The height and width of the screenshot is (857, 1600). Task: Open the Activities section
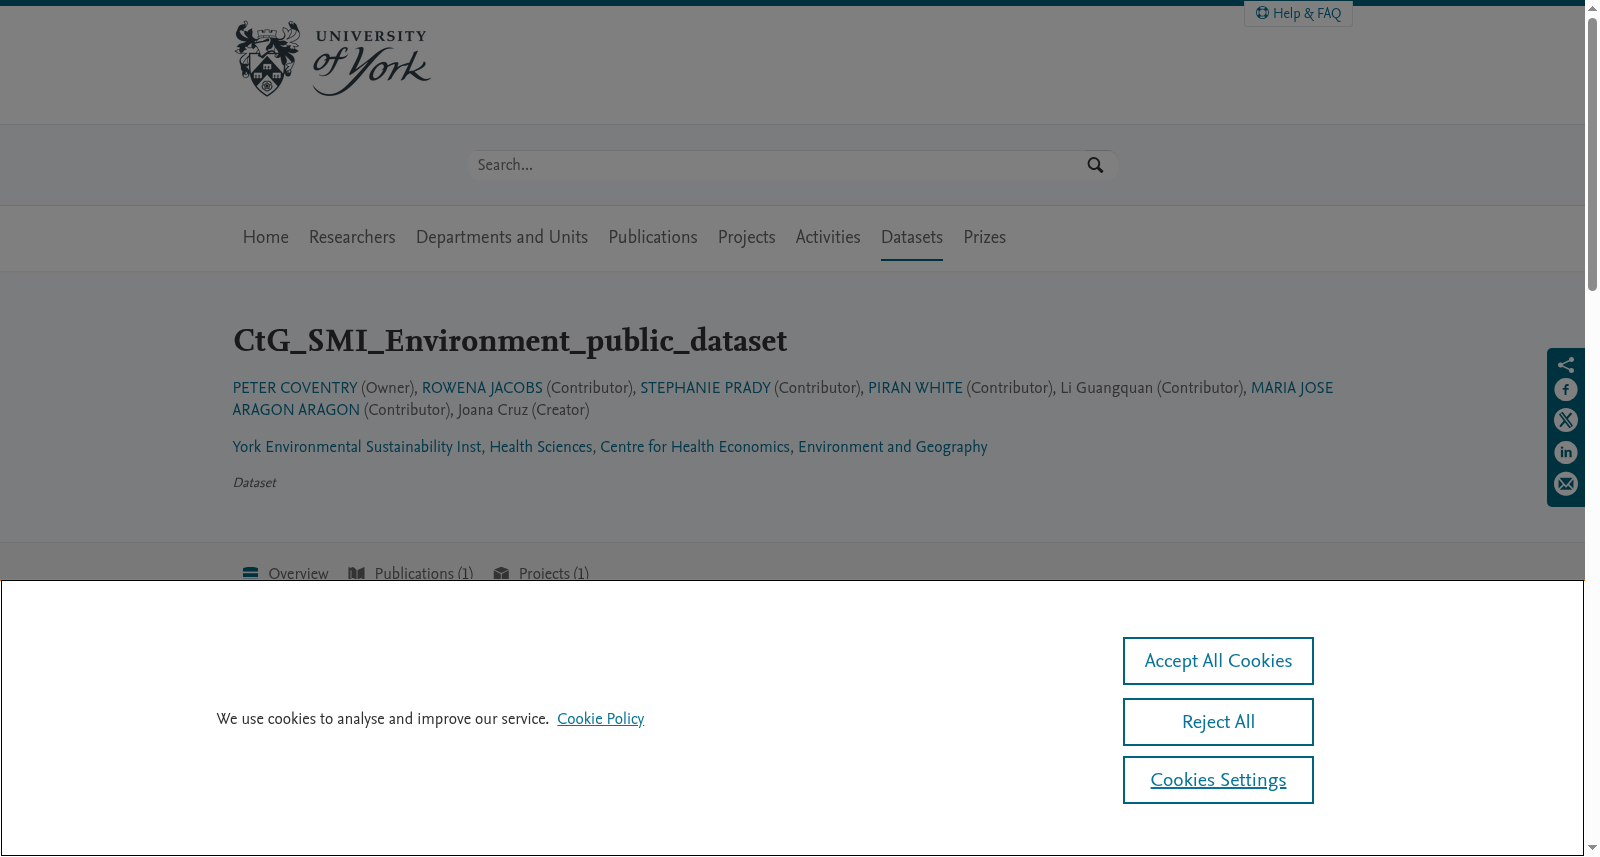pyautogui.click(x=828, y=237)
